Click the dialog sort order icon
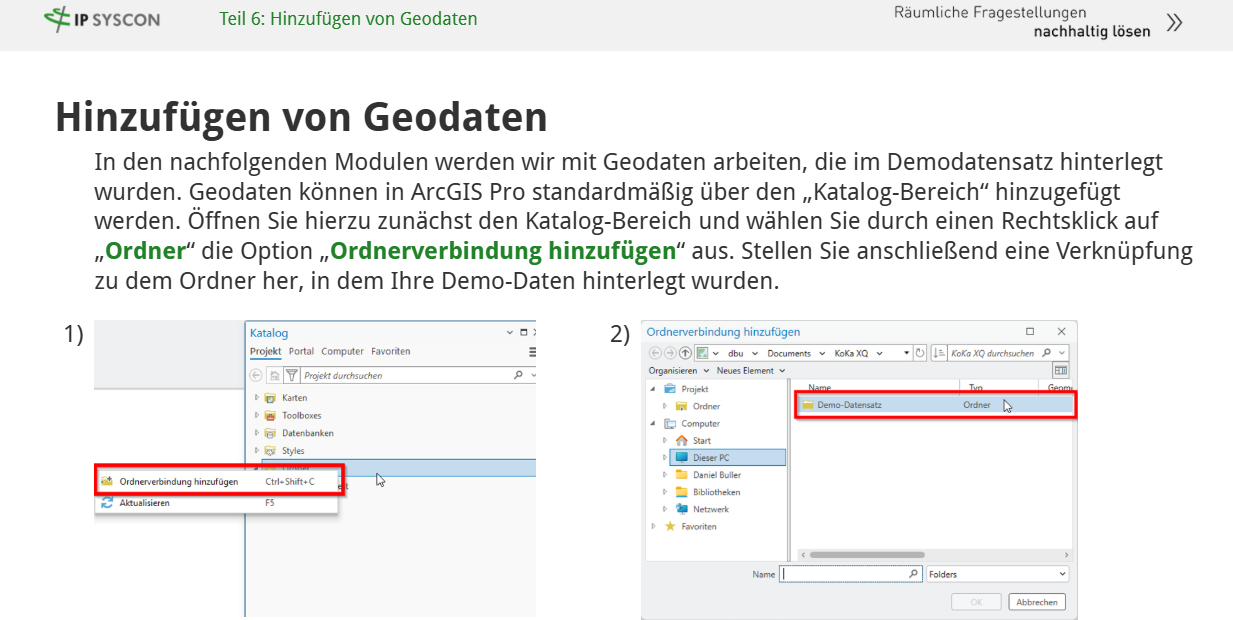Image resolution: width=1233 pixels, height=620 pixels. tap(939, 353)
